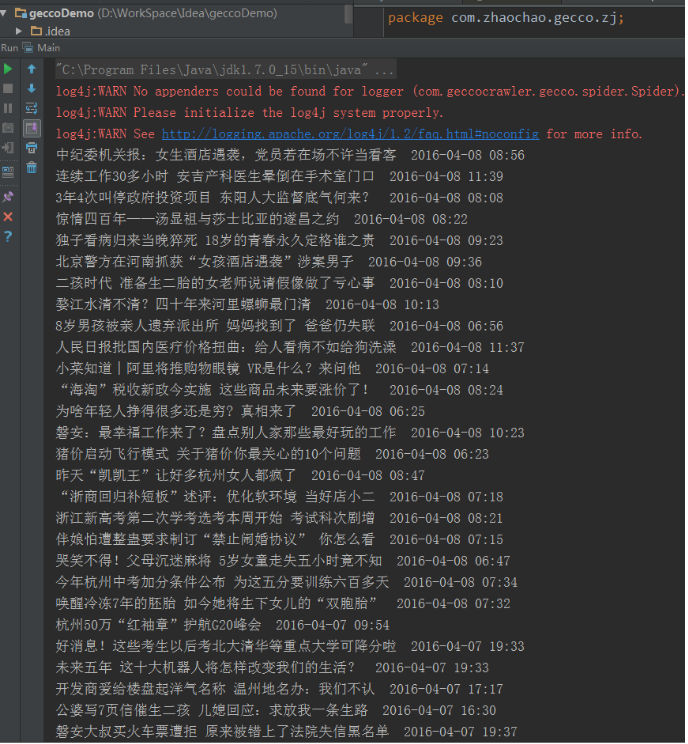Pause the program output
This screenshot has width=688, height=744.
click(x=8, y=109)
